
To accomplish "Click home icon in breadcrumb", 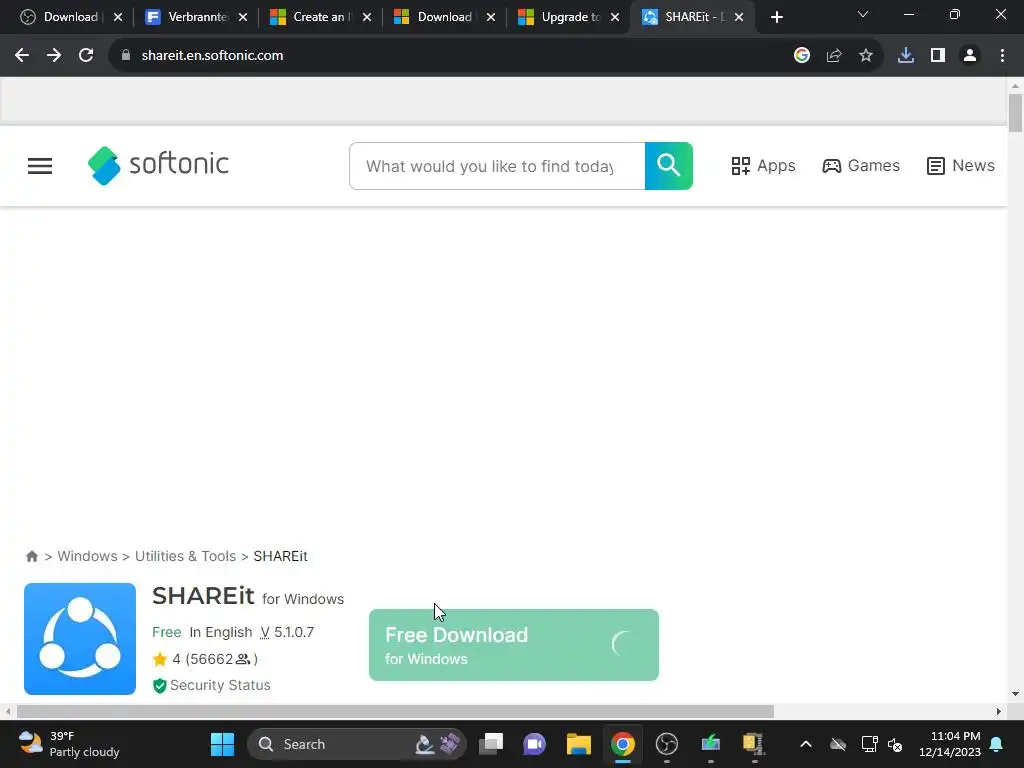I will coord(31,556).
